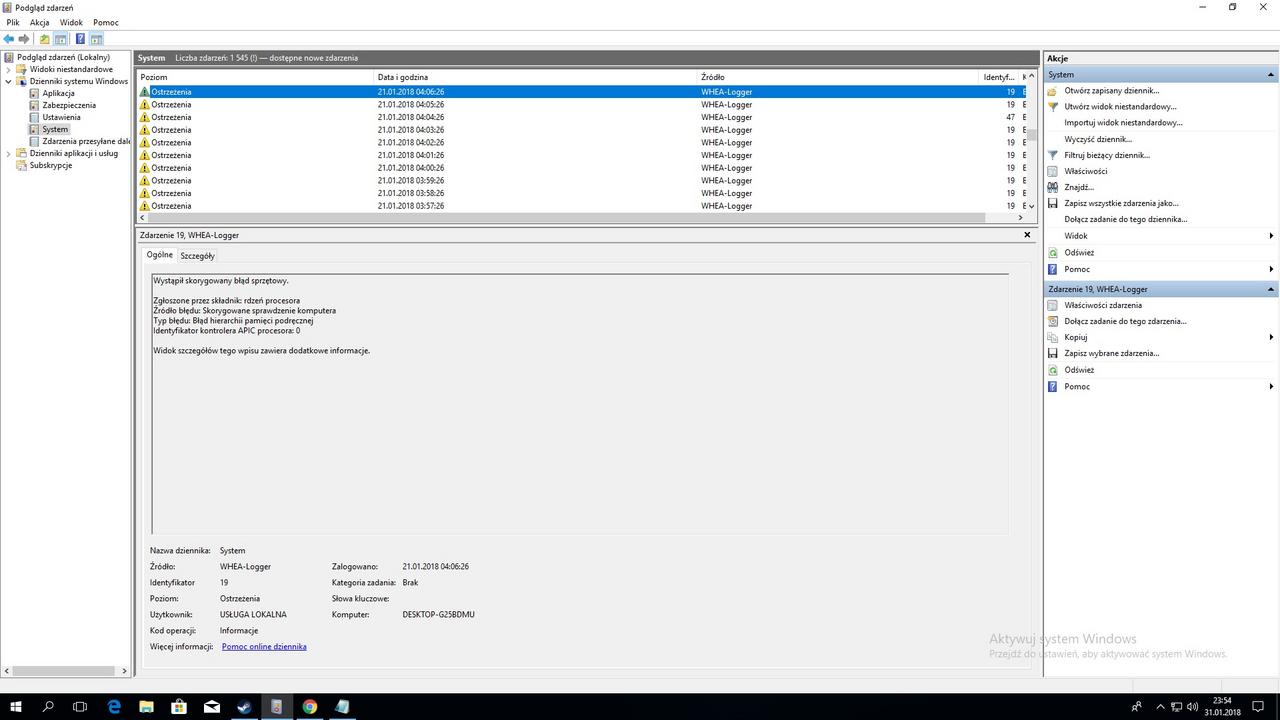This screenshot has height=720, width=1280.
Task: Click the event list vertical scrollbar down arrow
Action: tap(1032, 206)
